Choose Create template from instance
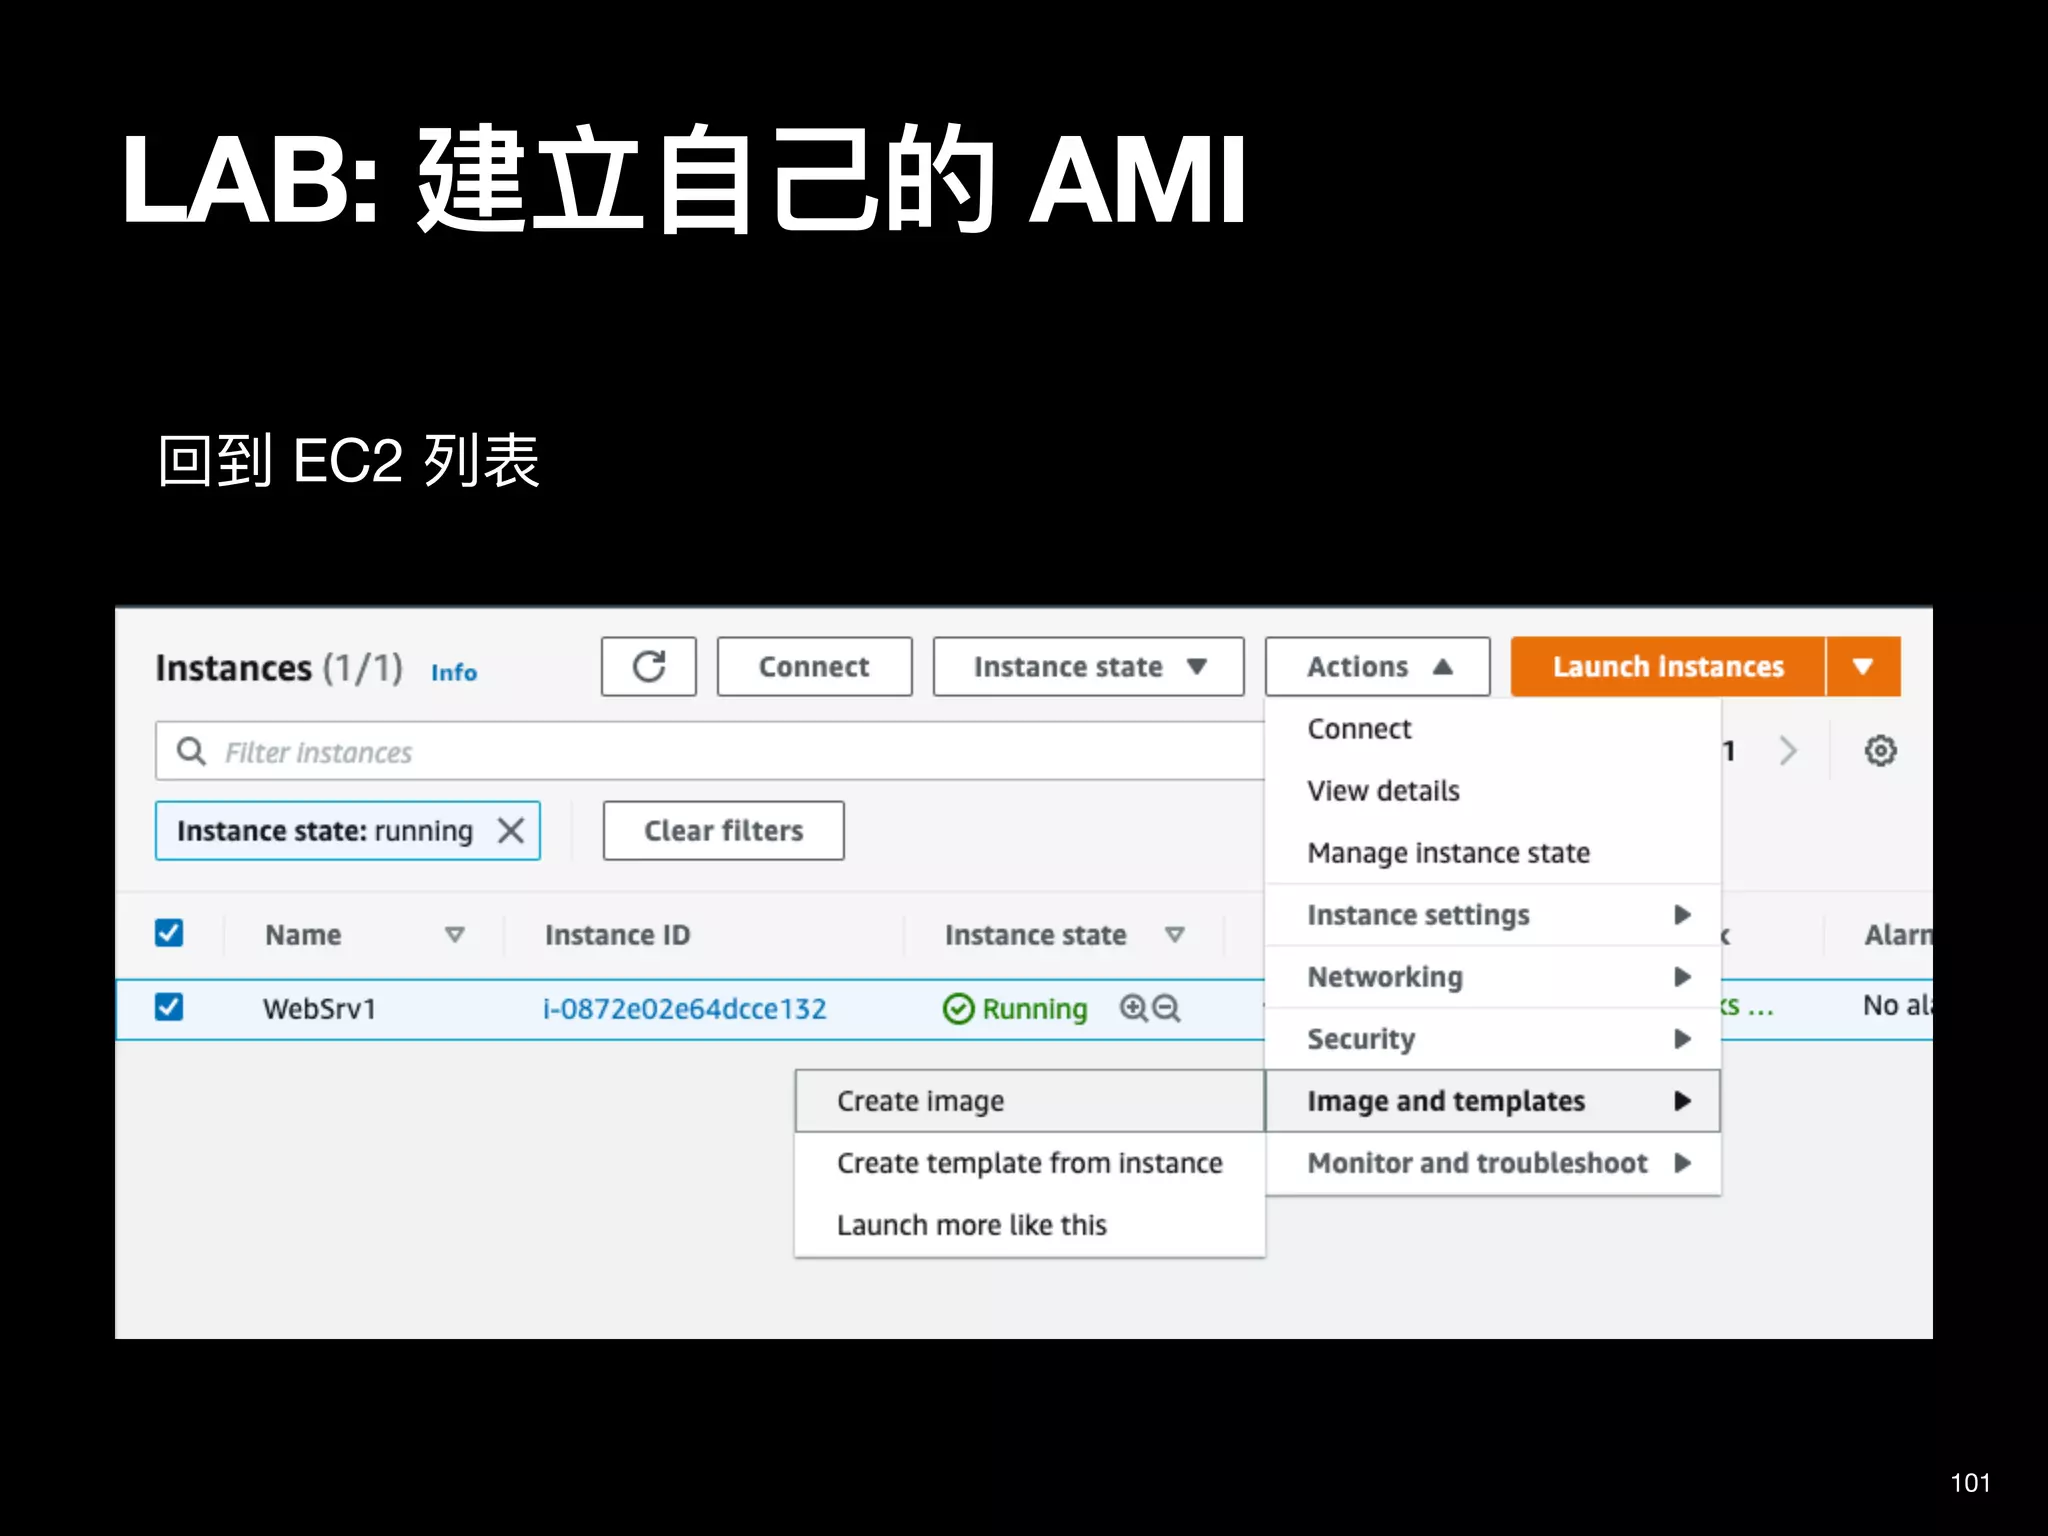 click(x=1030, y=1163)
